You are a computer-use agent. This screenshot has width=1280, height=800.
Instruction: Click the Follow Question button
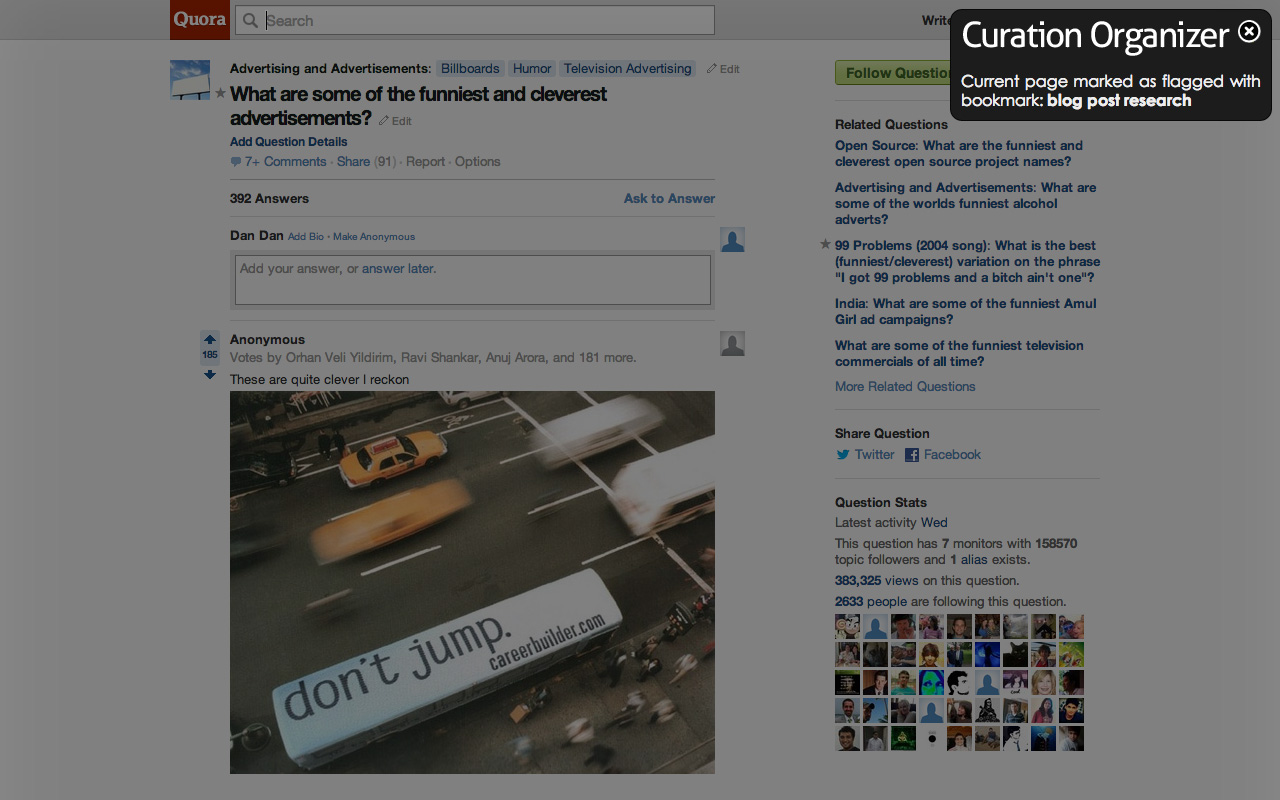coord(893,72)
